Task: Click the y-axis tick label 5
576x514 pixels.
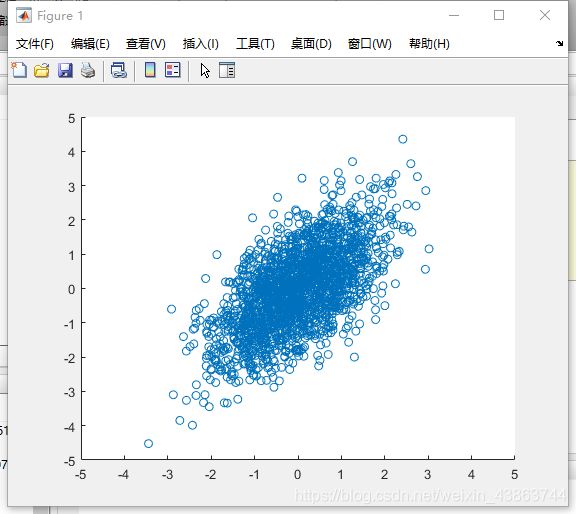Action: point(71,119)
